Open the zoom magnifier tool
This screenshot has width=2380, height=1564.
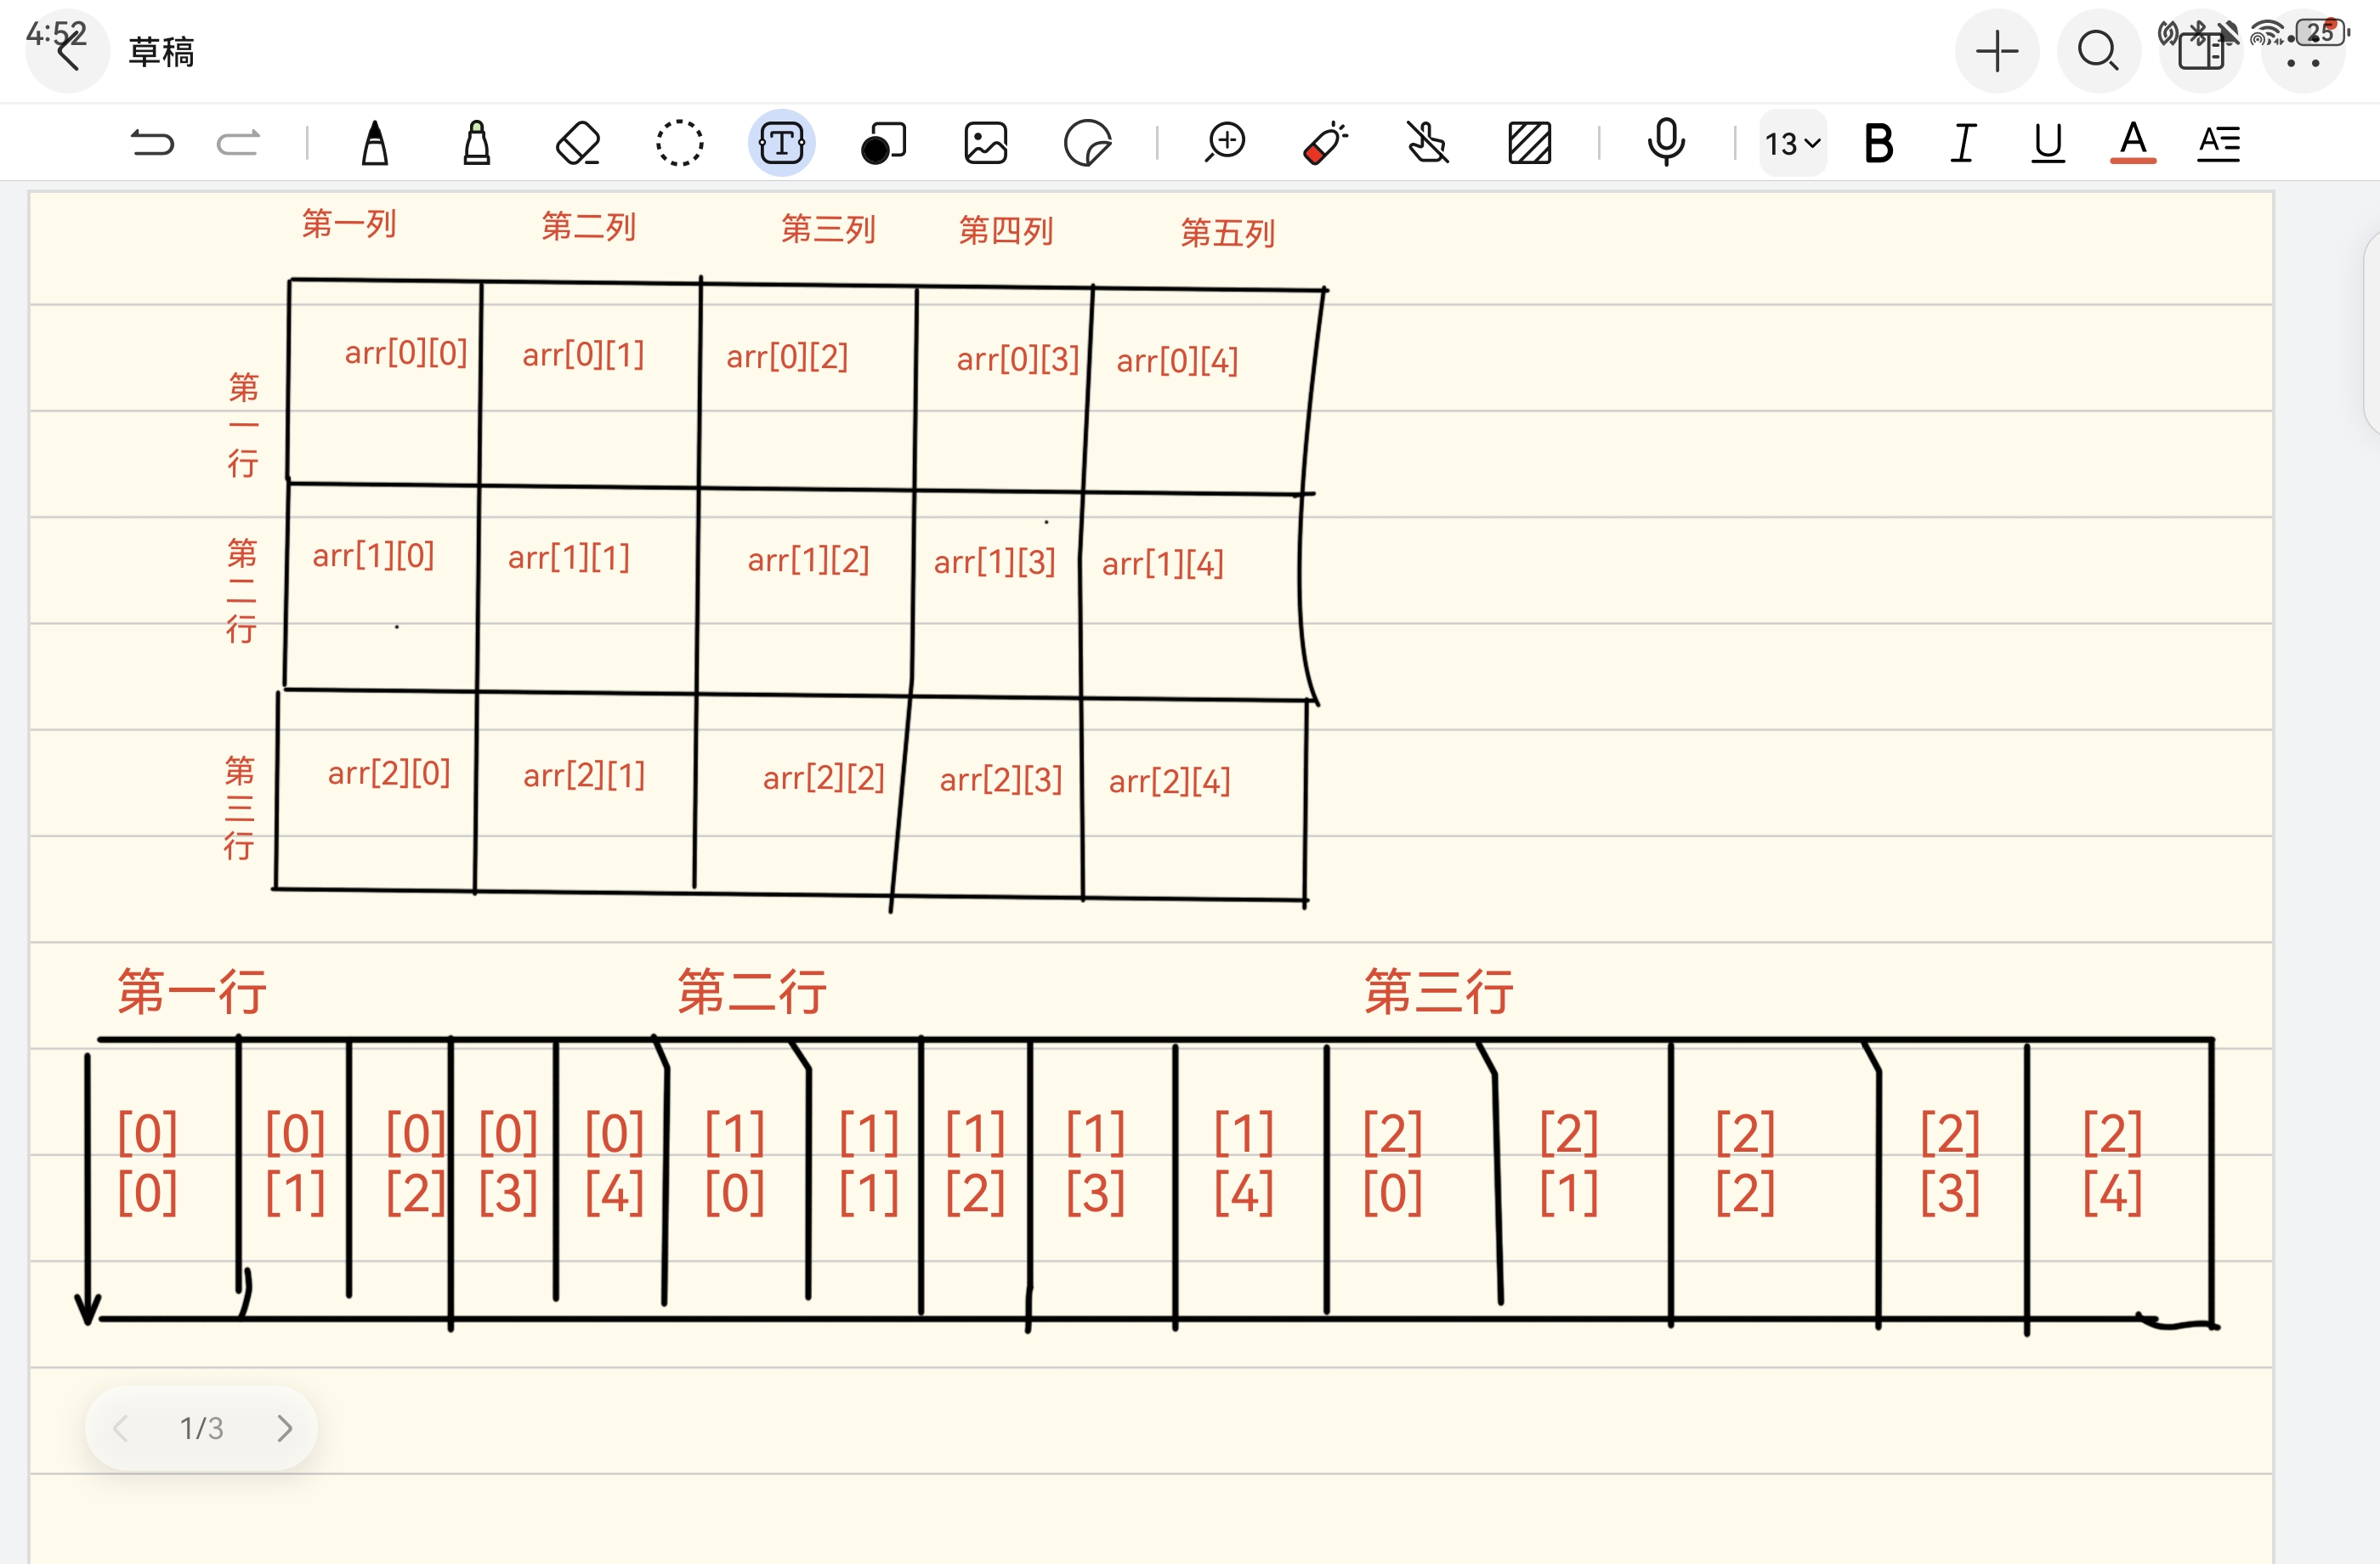(1225, 143)
